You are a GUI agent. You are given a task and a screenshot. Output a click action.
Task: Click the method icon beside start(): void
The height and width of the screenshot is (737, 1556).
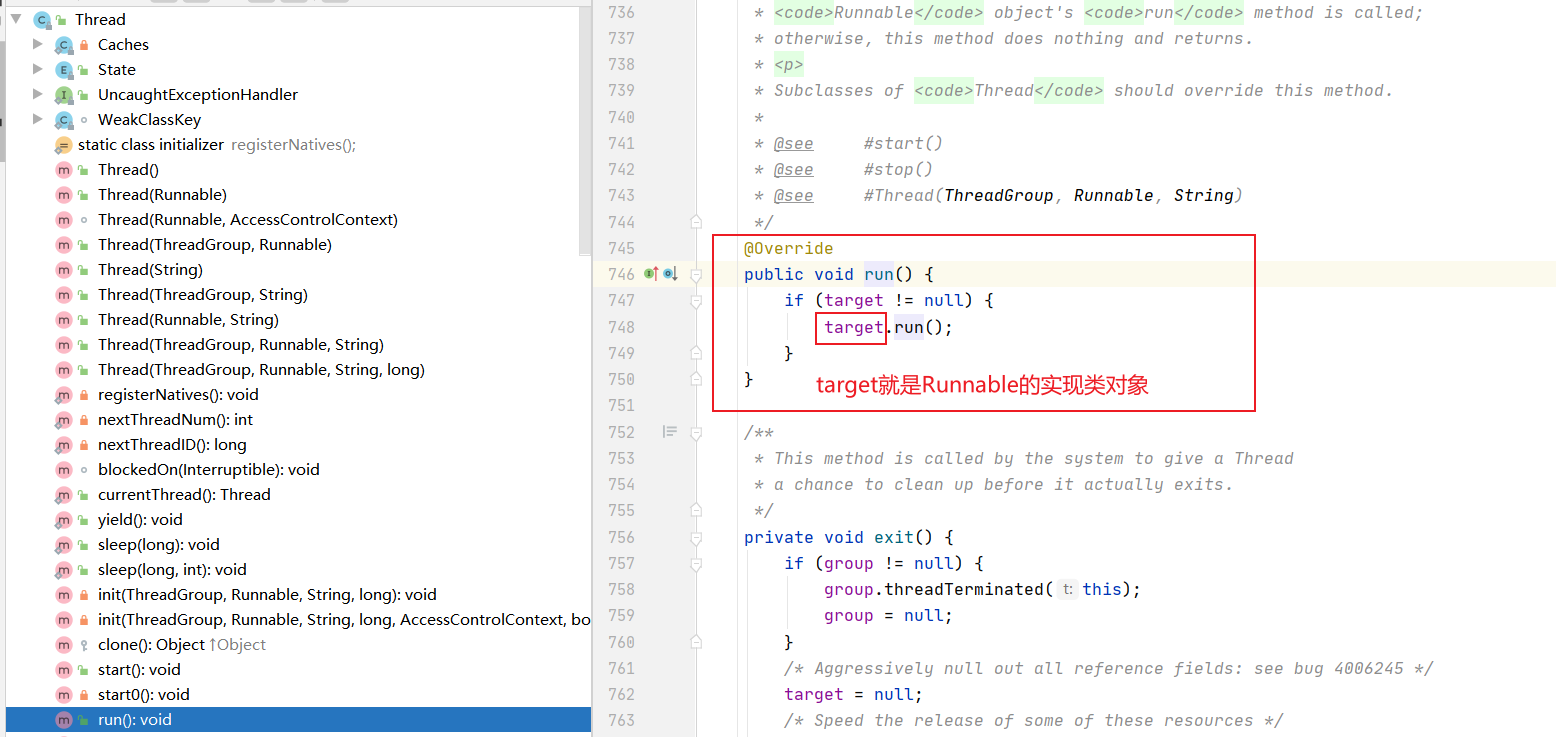coord(62,669)
